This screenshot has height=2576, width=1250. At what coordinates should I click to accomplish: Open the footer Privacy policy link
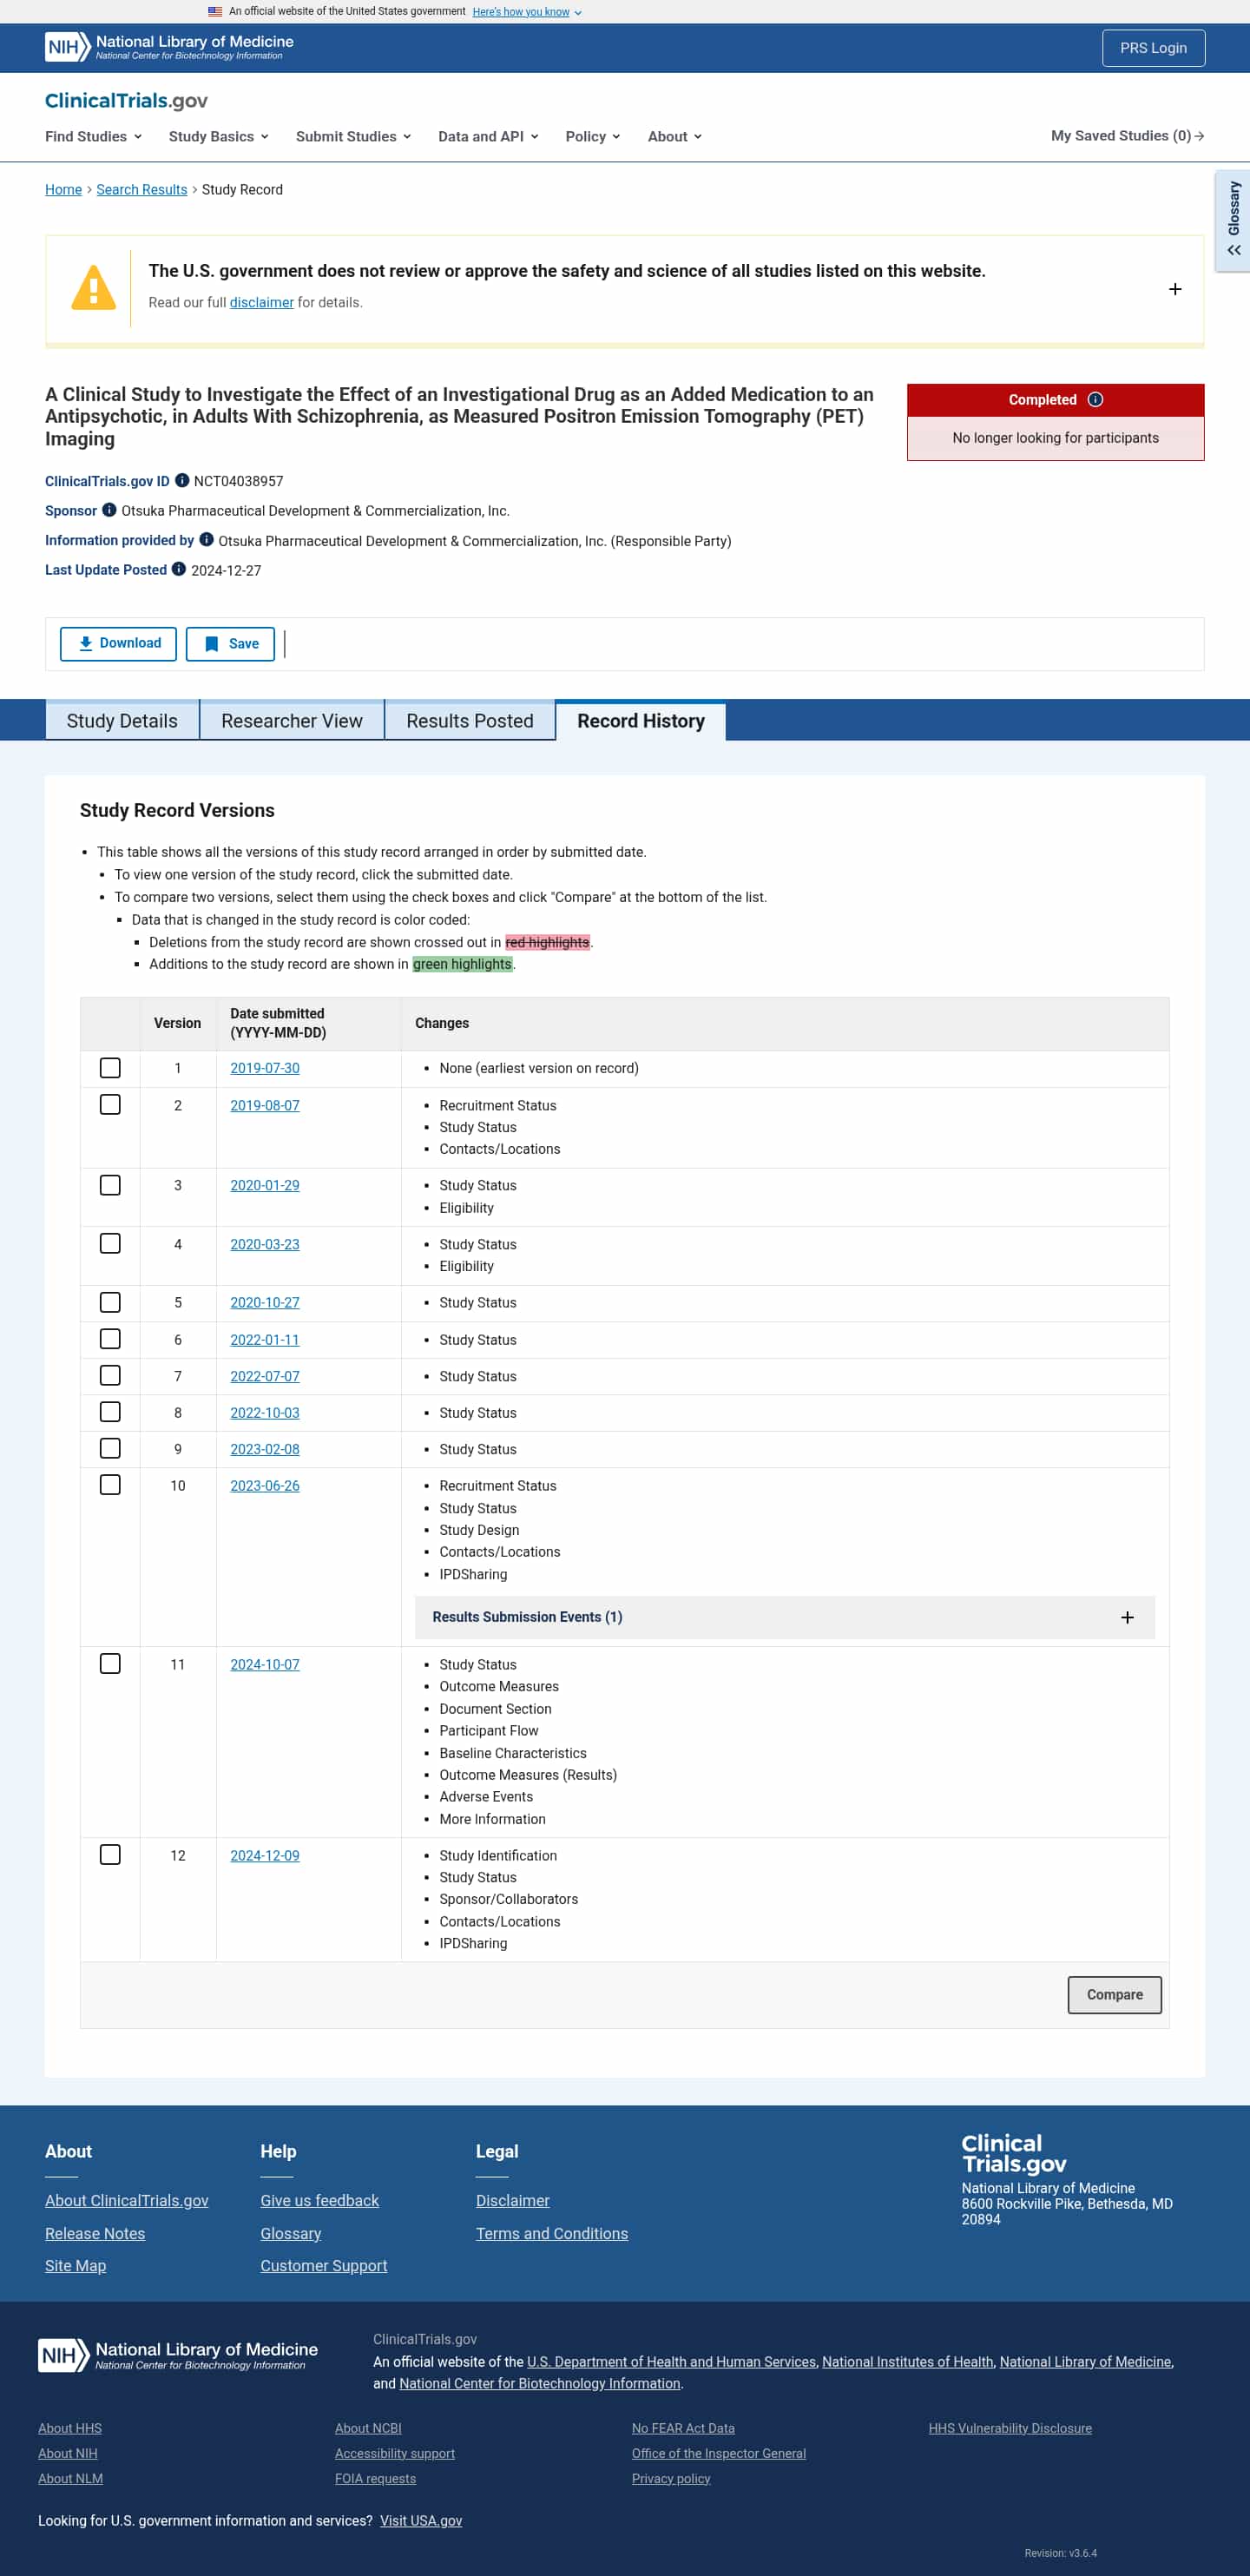(671, 2479)
